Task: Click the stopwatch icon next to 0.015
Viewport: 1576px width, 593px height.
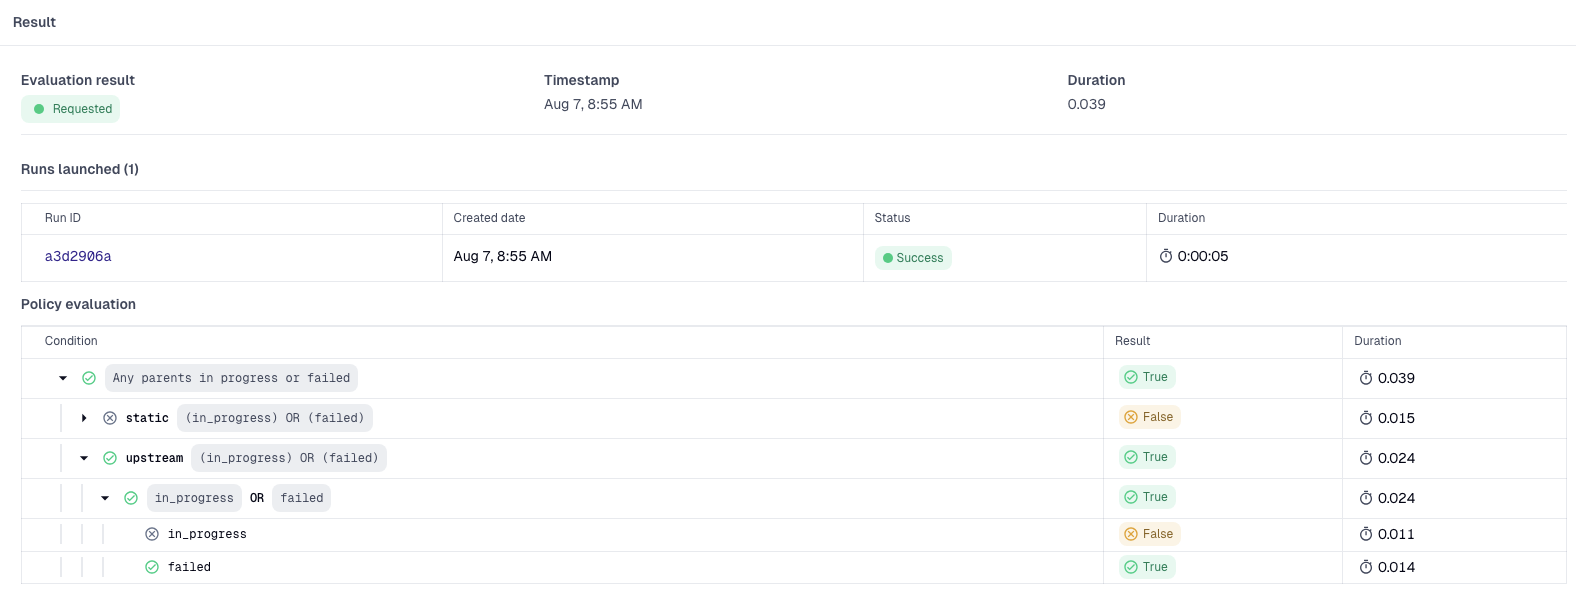Action: 1366,418
